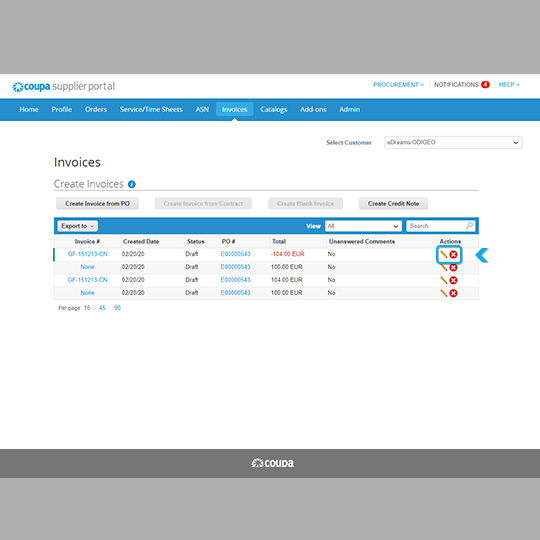The width and height of the screenshot is (540, 540).
Task: Click the Invoices page heading
Action: [77, 162]
